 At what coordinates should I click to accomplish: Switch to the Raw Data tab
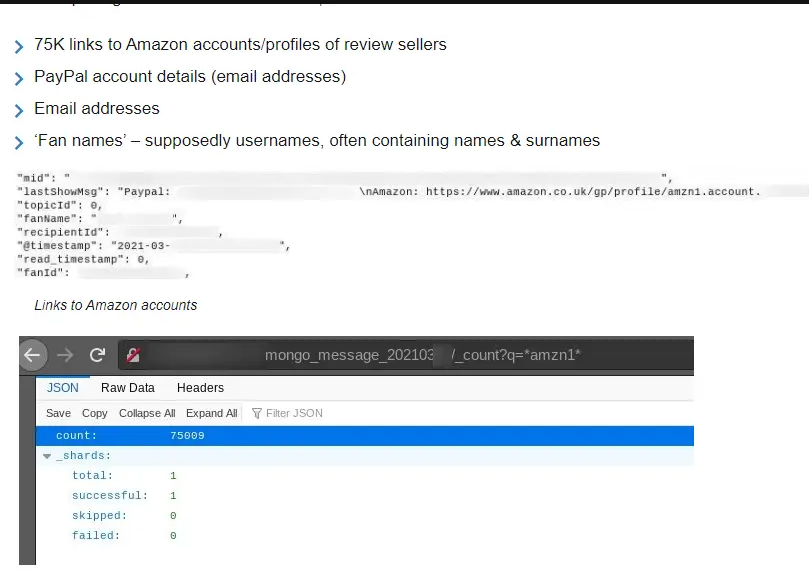pos(128,388)
